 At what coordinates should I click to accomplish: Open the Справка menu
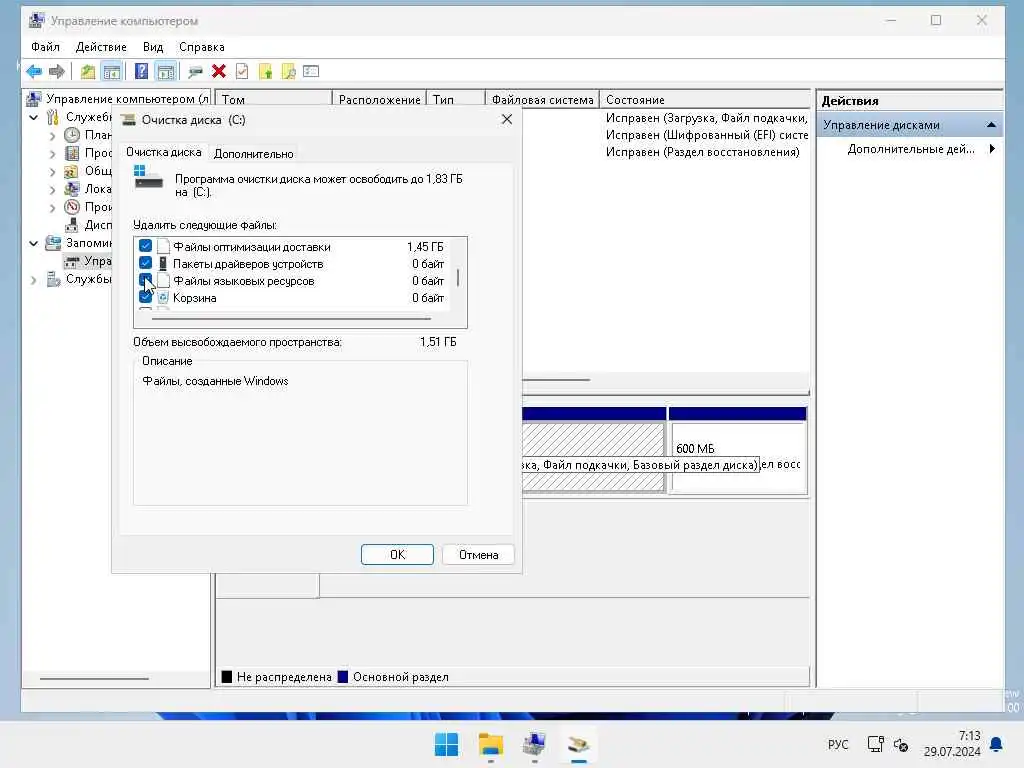coord(202,47)
